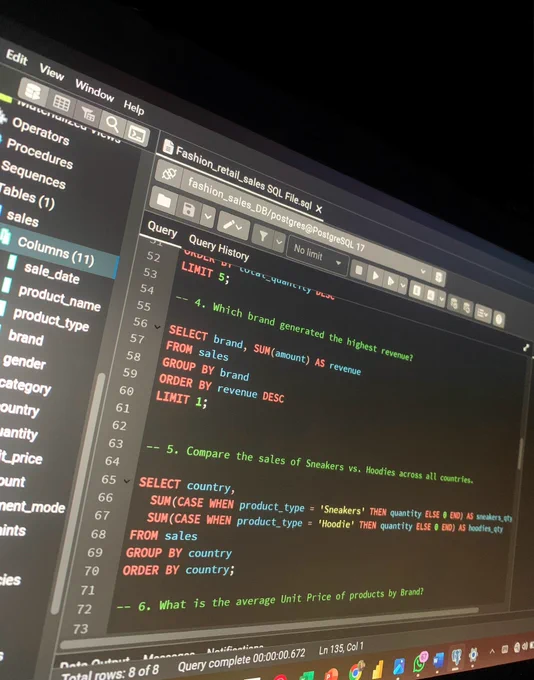Open Google Chrome from the taskbar
The height and width of the screenshot is (680, 534).
pos(356,671)
